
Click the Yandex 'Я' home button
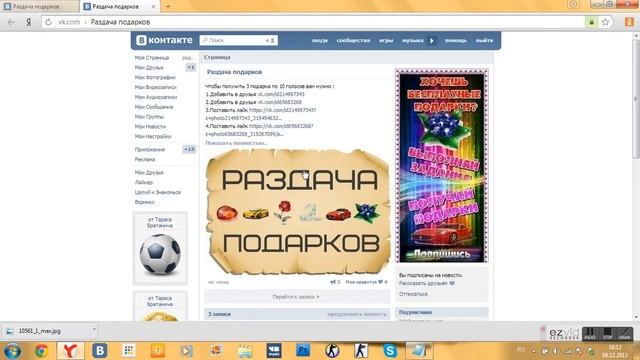click(29, 22)
